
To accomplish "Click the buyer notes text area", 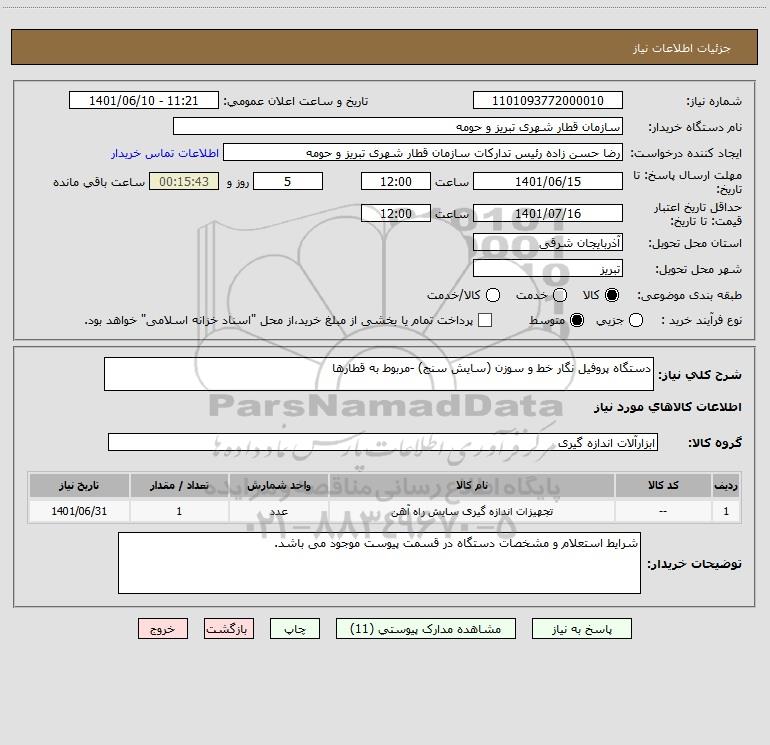I will [x=379, y=563].
